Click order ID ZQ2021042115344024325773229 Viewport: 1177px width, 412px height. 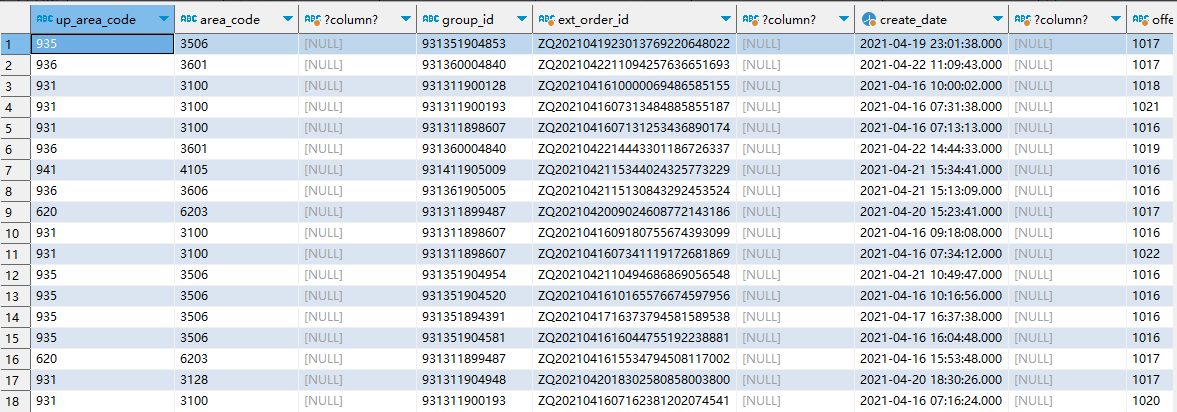635,170
